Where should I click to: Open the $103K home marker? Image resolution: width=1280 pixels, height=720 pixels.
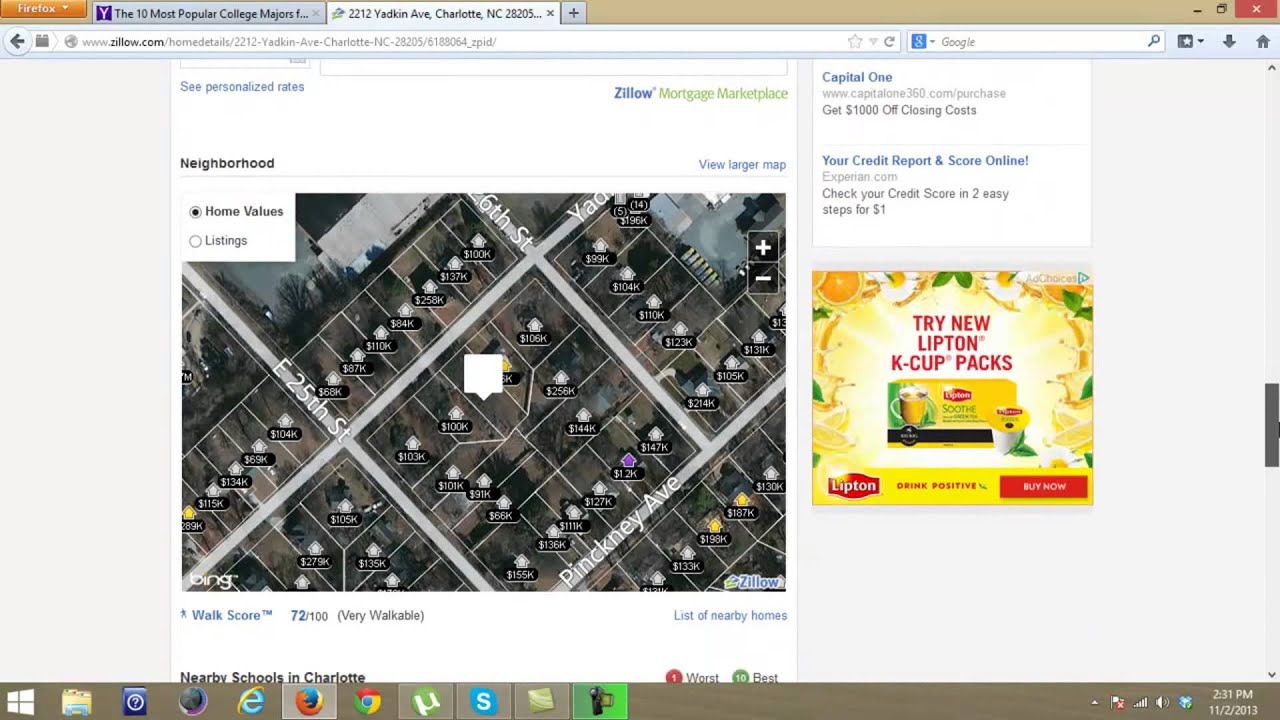pyautogui.click(x=412, y=451)
